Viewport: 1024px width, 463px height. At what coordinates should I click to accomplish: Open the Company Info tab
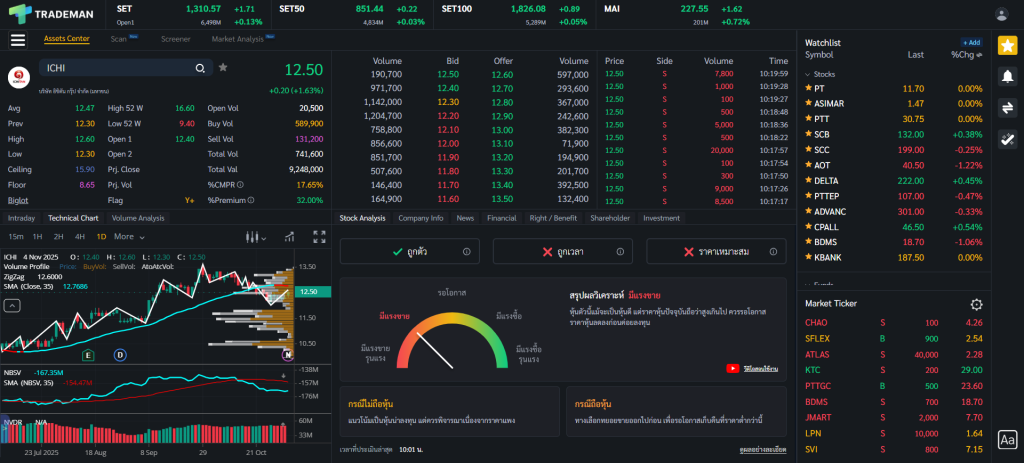click(420, 217)
